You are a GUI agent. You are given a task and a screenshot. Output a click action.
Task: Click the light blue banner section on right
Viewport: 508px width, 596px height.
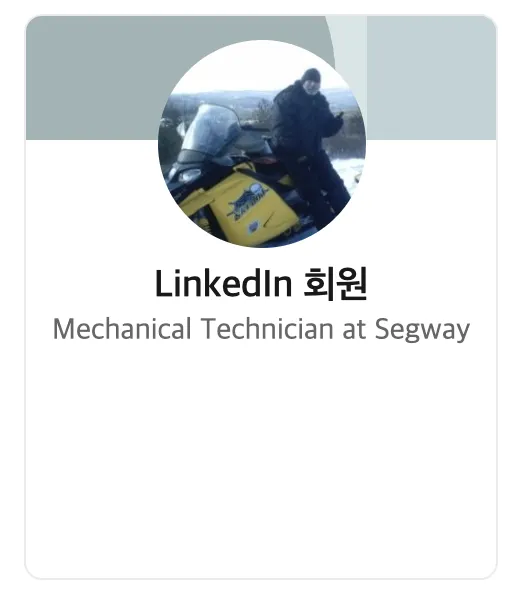pyautogui.click(x=432, y=78)
